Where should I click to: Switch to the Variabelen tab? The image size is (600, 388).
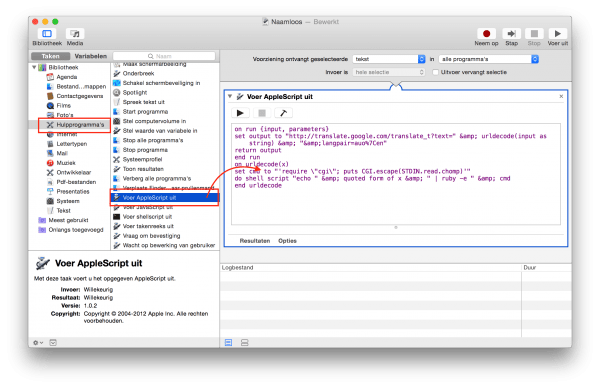[91, 56]
